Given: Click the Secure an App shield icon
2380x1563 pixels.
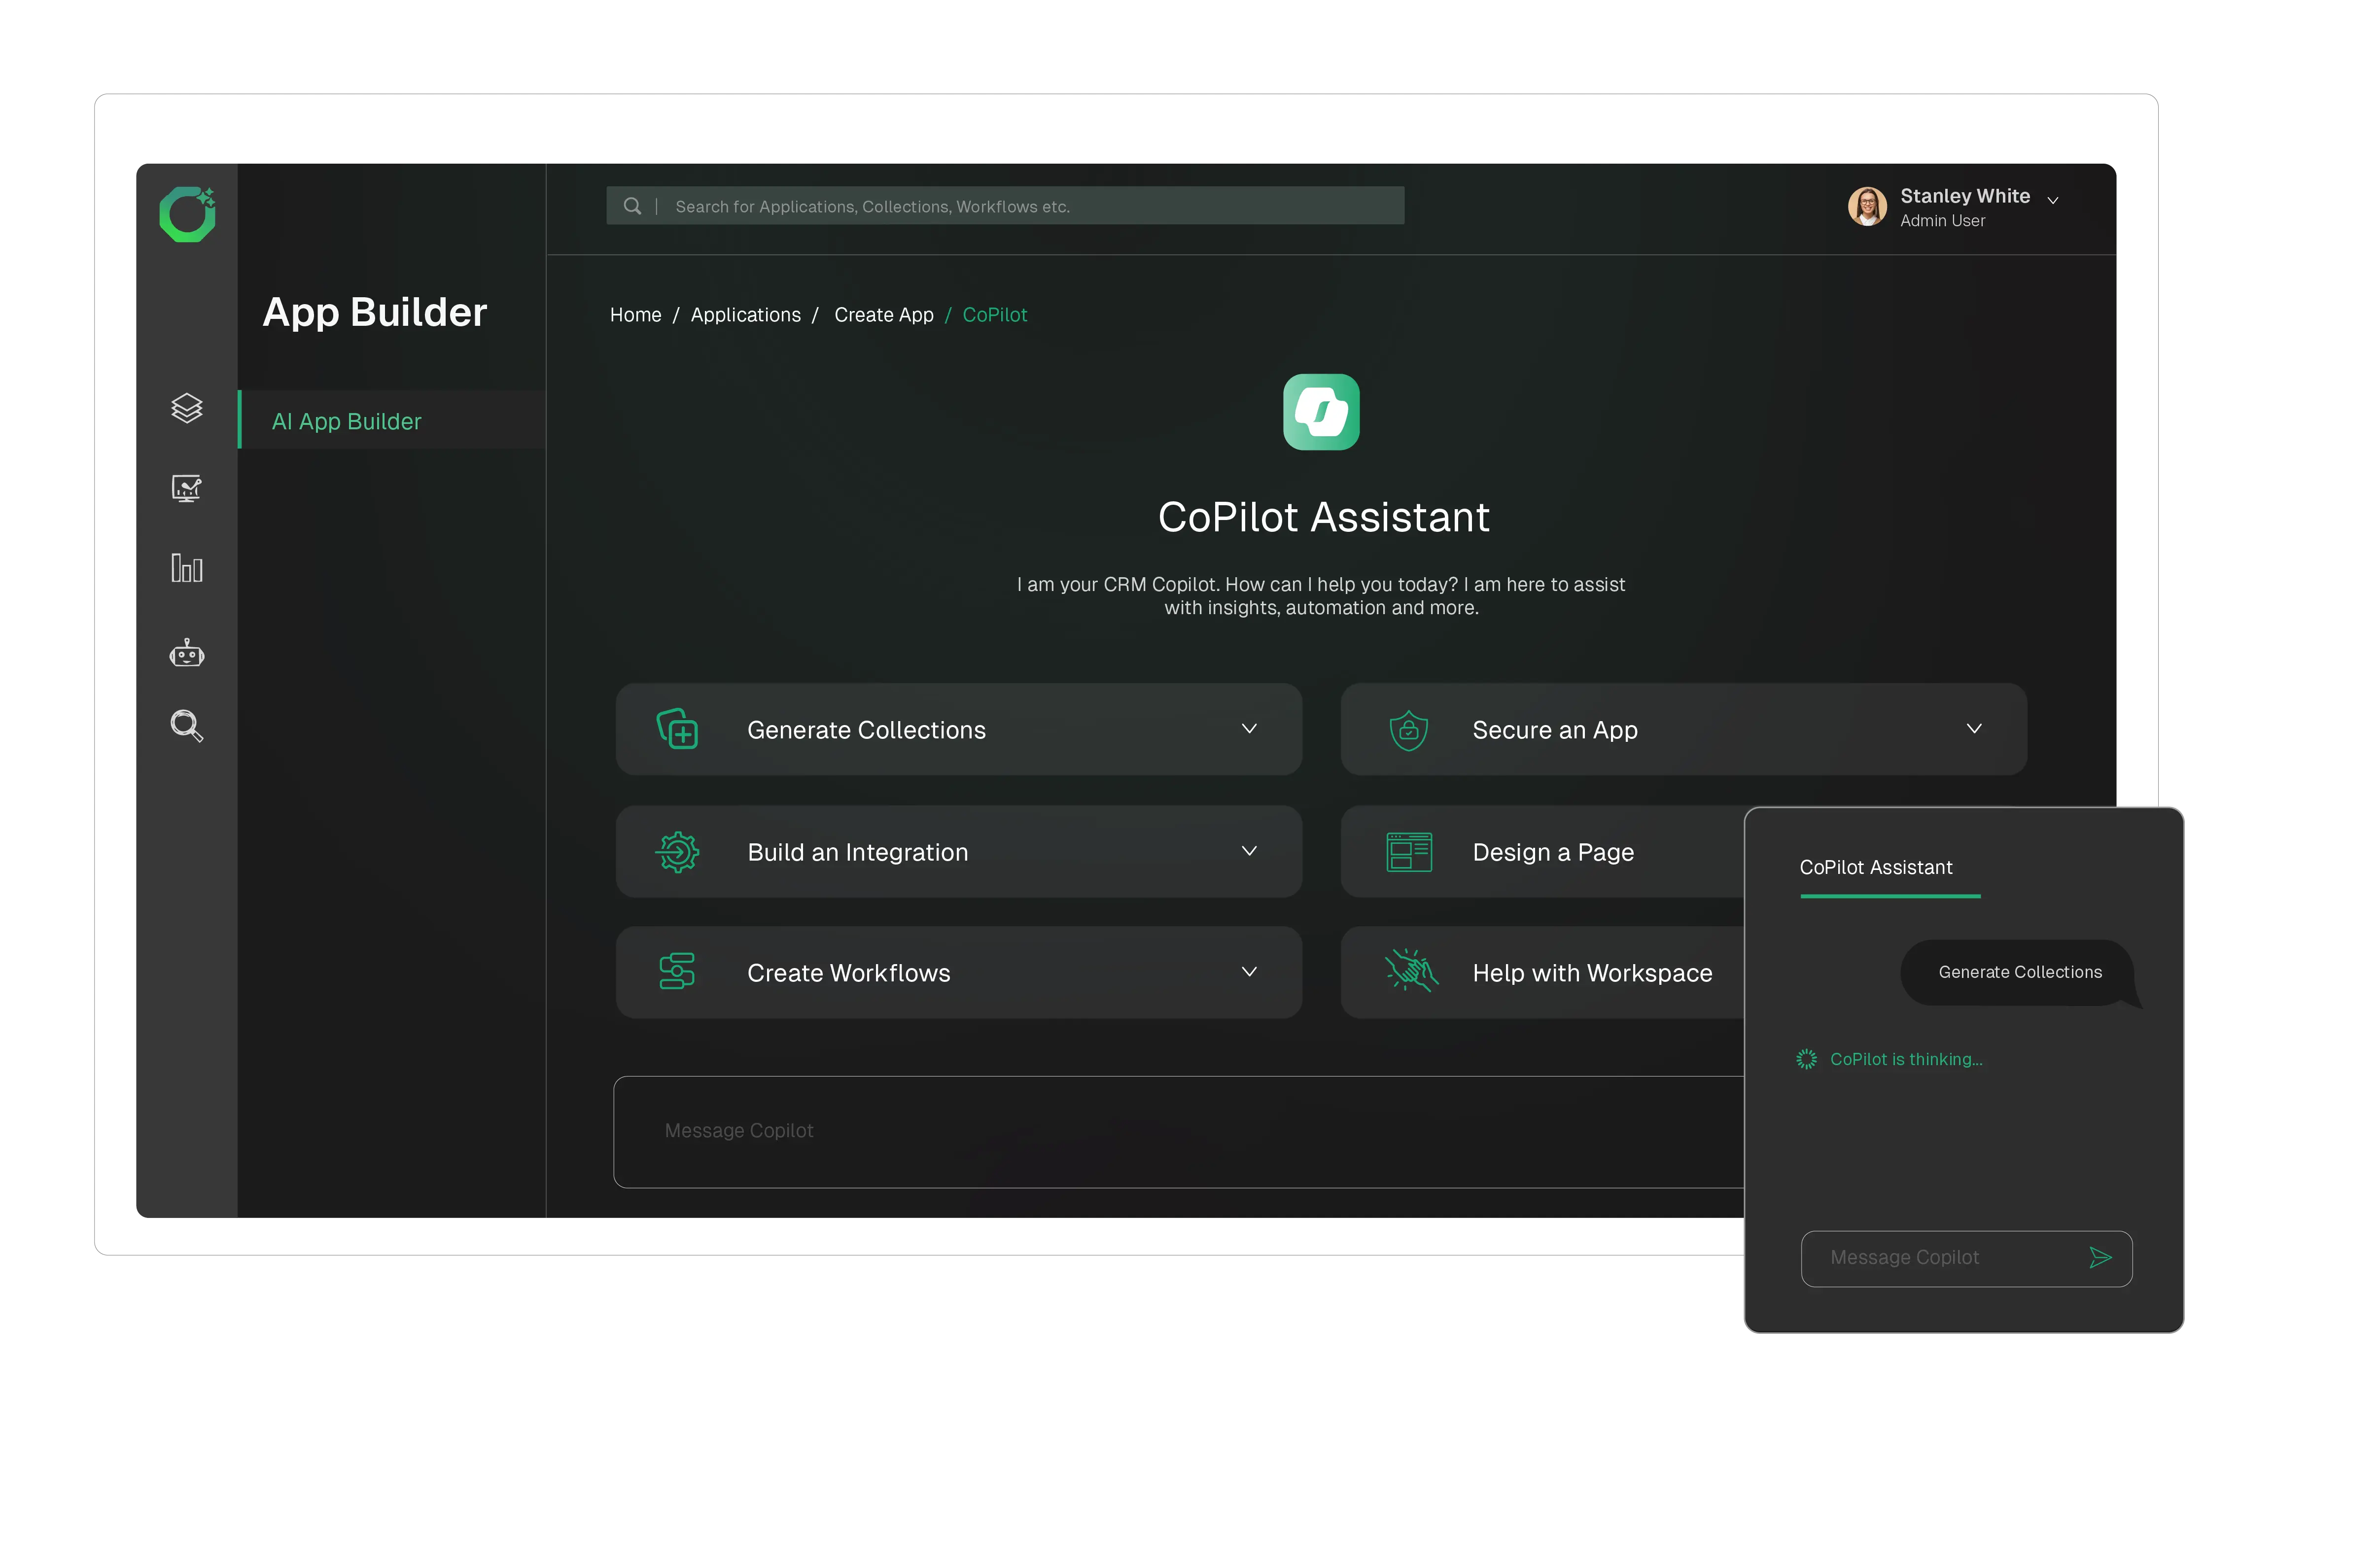Looking at the screenshot, I should (x=1408, y=730).
